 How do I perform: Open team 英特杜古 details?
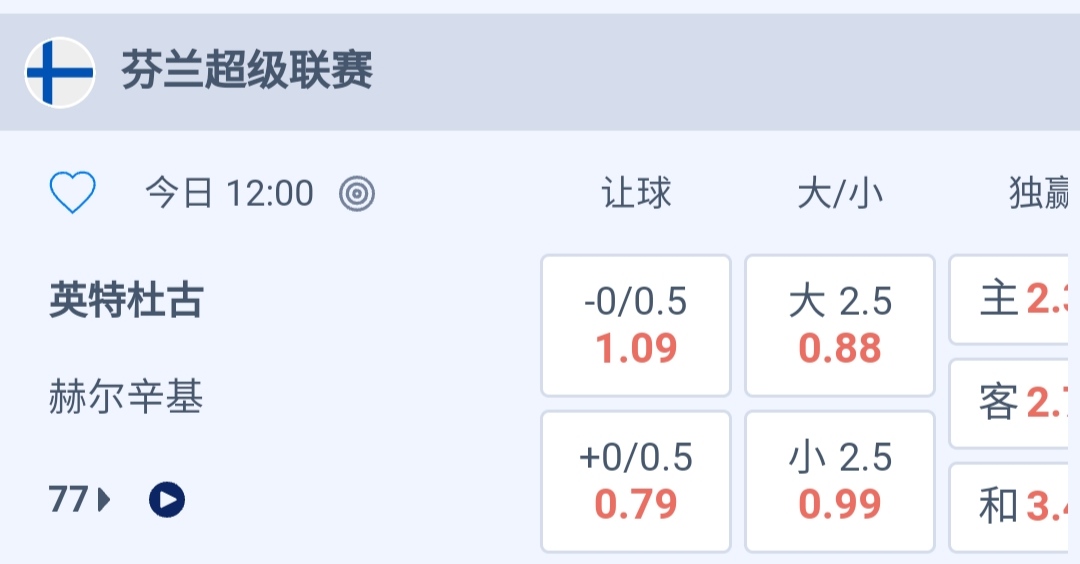(126, 300)
